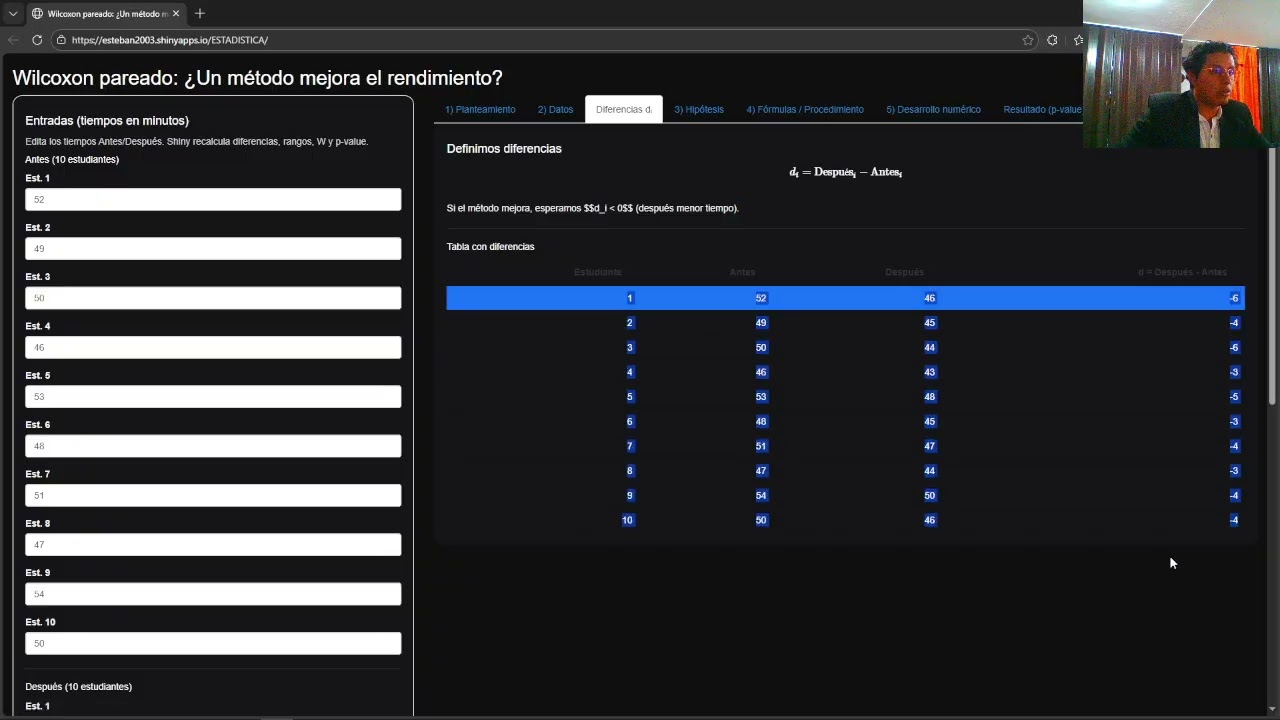This screenshot has height=720, width=1280.
Task: Bookmark this page with star icon
Action: coord(1028,40)
